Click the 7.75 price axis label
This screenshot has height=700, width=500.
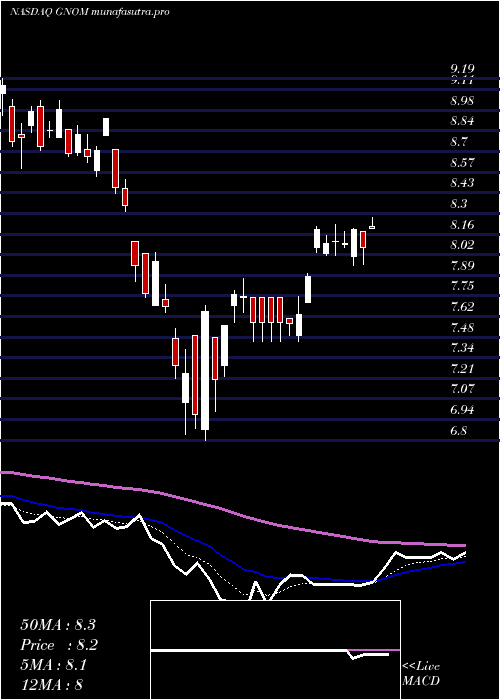tap(462, 286)
